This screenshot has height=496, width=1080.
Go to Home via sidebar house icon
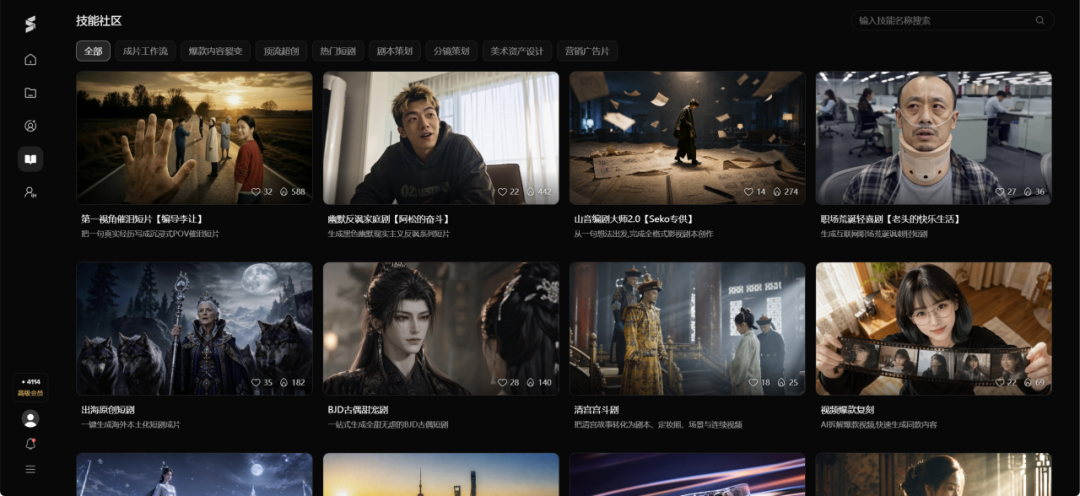pyautogui.click(x=30, y=59)
